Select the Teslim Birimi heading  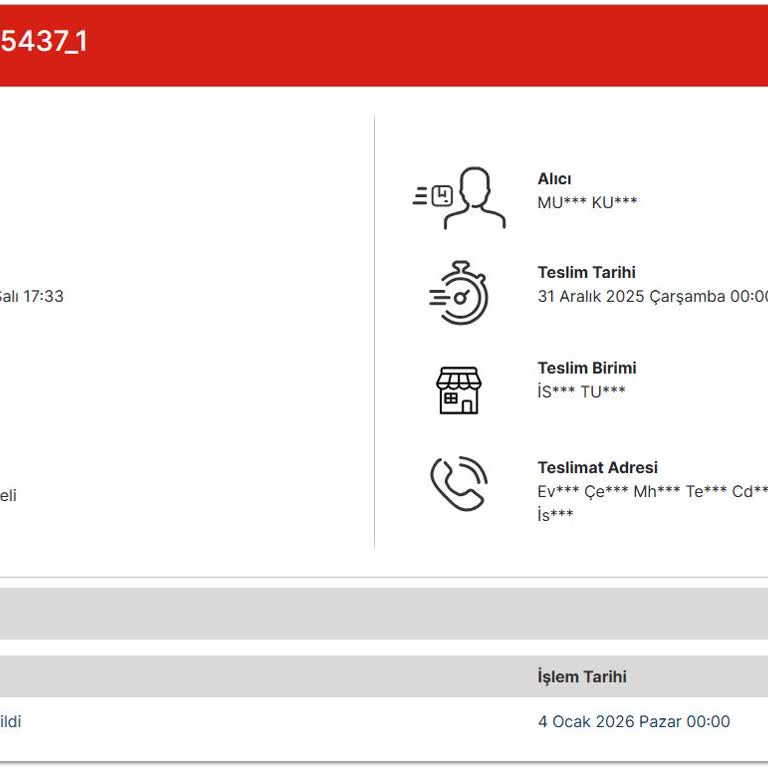586,368
